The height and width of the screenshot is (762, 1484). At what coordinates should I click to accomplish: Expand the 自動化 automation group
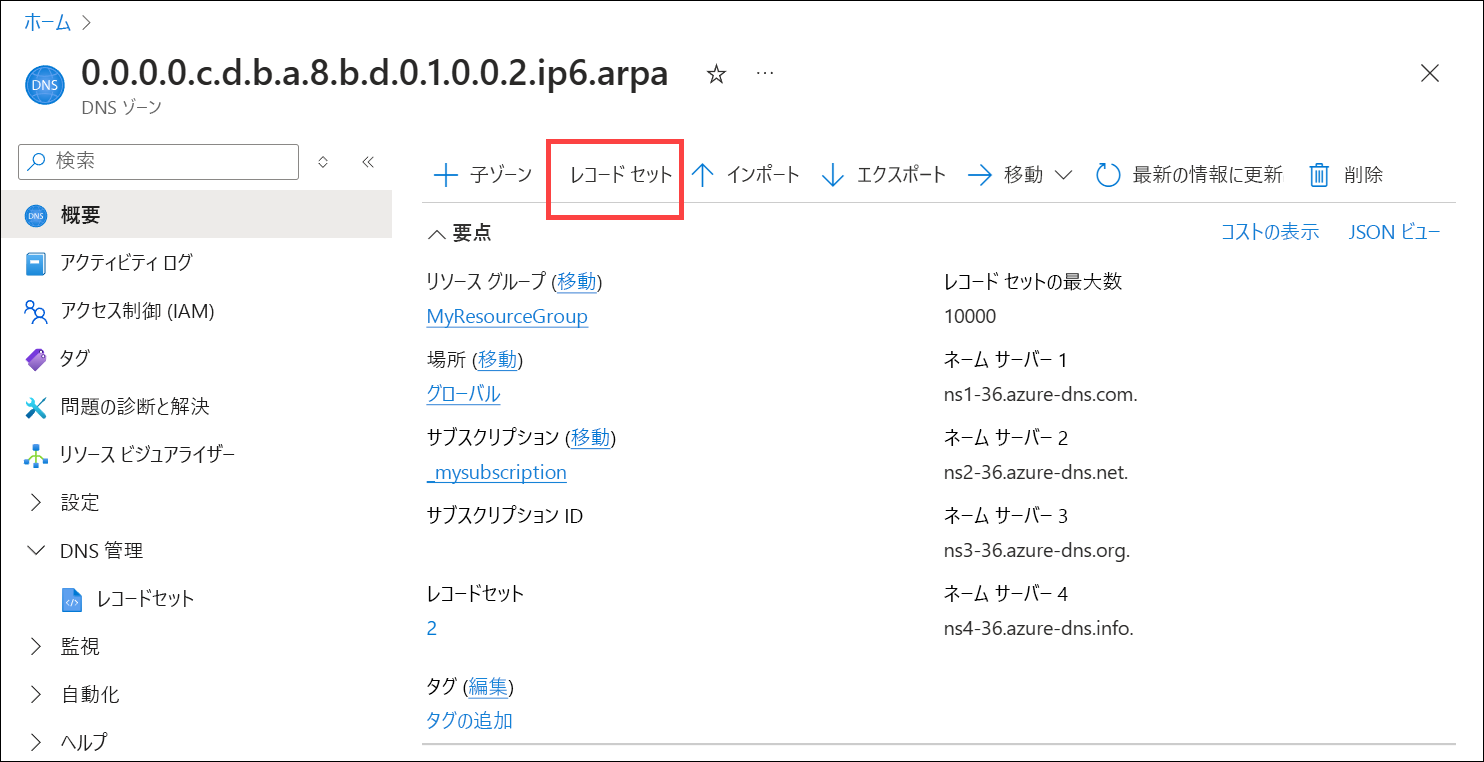[x=36, y=694]
